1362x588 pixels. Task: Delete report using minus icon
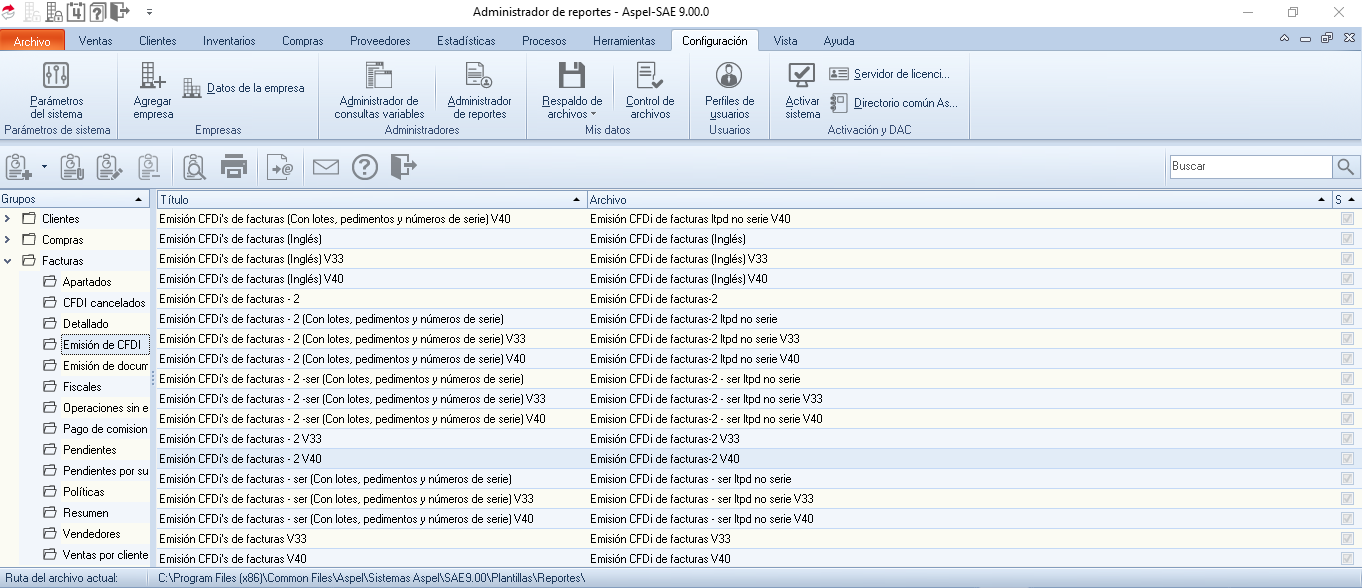pyautogui.click(x=149, y=167)
